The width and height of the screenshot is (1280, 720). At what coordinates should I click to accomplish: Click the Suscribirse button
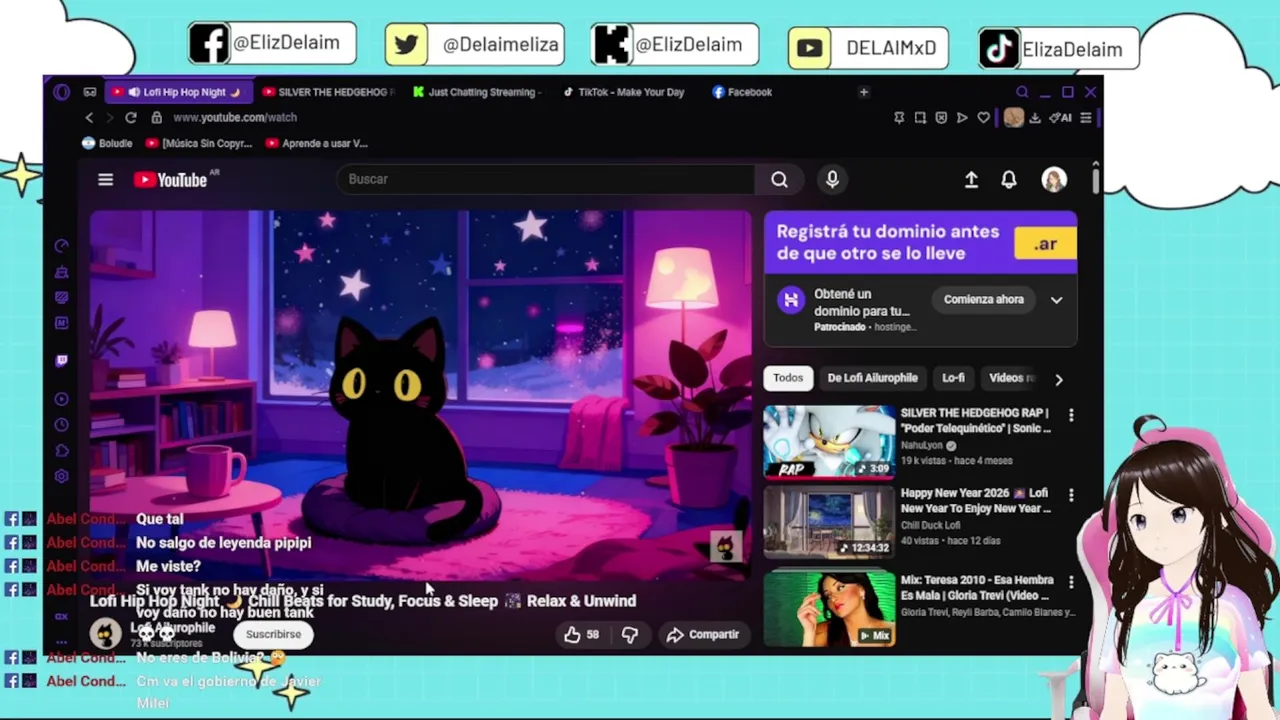coord(273,634)
